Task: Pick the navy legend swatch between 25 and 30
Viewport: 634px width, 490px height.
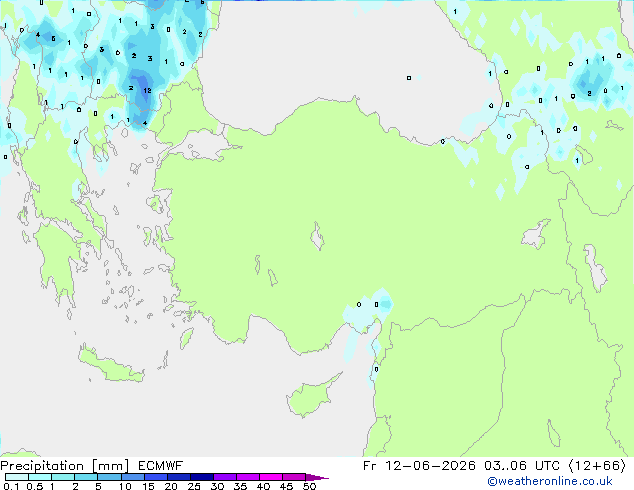Action: 201,477
